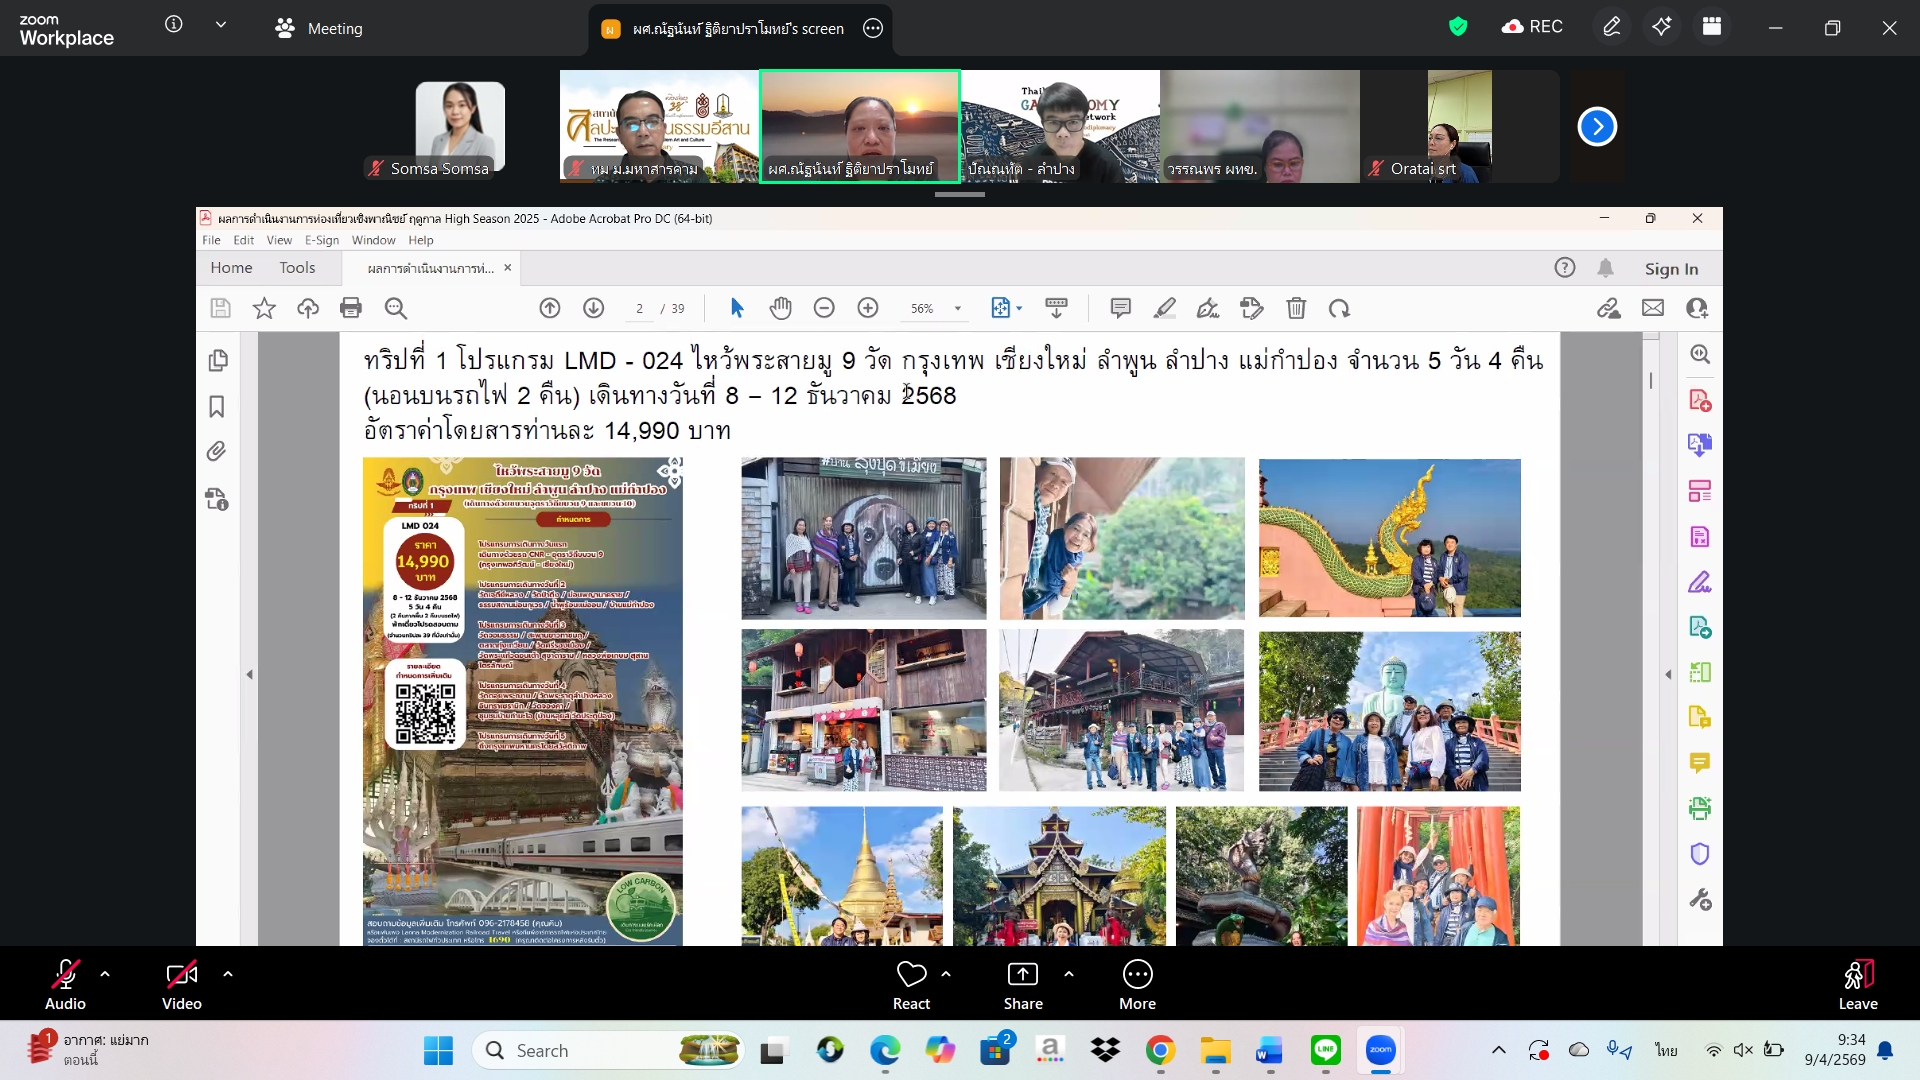Click the Print file icon
This screenshot has width=1920, height=1080.
pyautogui.click(x=350, y=308)
